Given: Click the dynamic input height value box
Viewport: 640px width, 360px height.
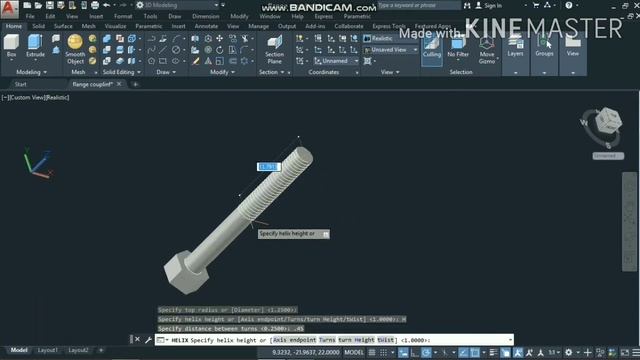Looking at the screenshot, I should click(x=269, y=167).
